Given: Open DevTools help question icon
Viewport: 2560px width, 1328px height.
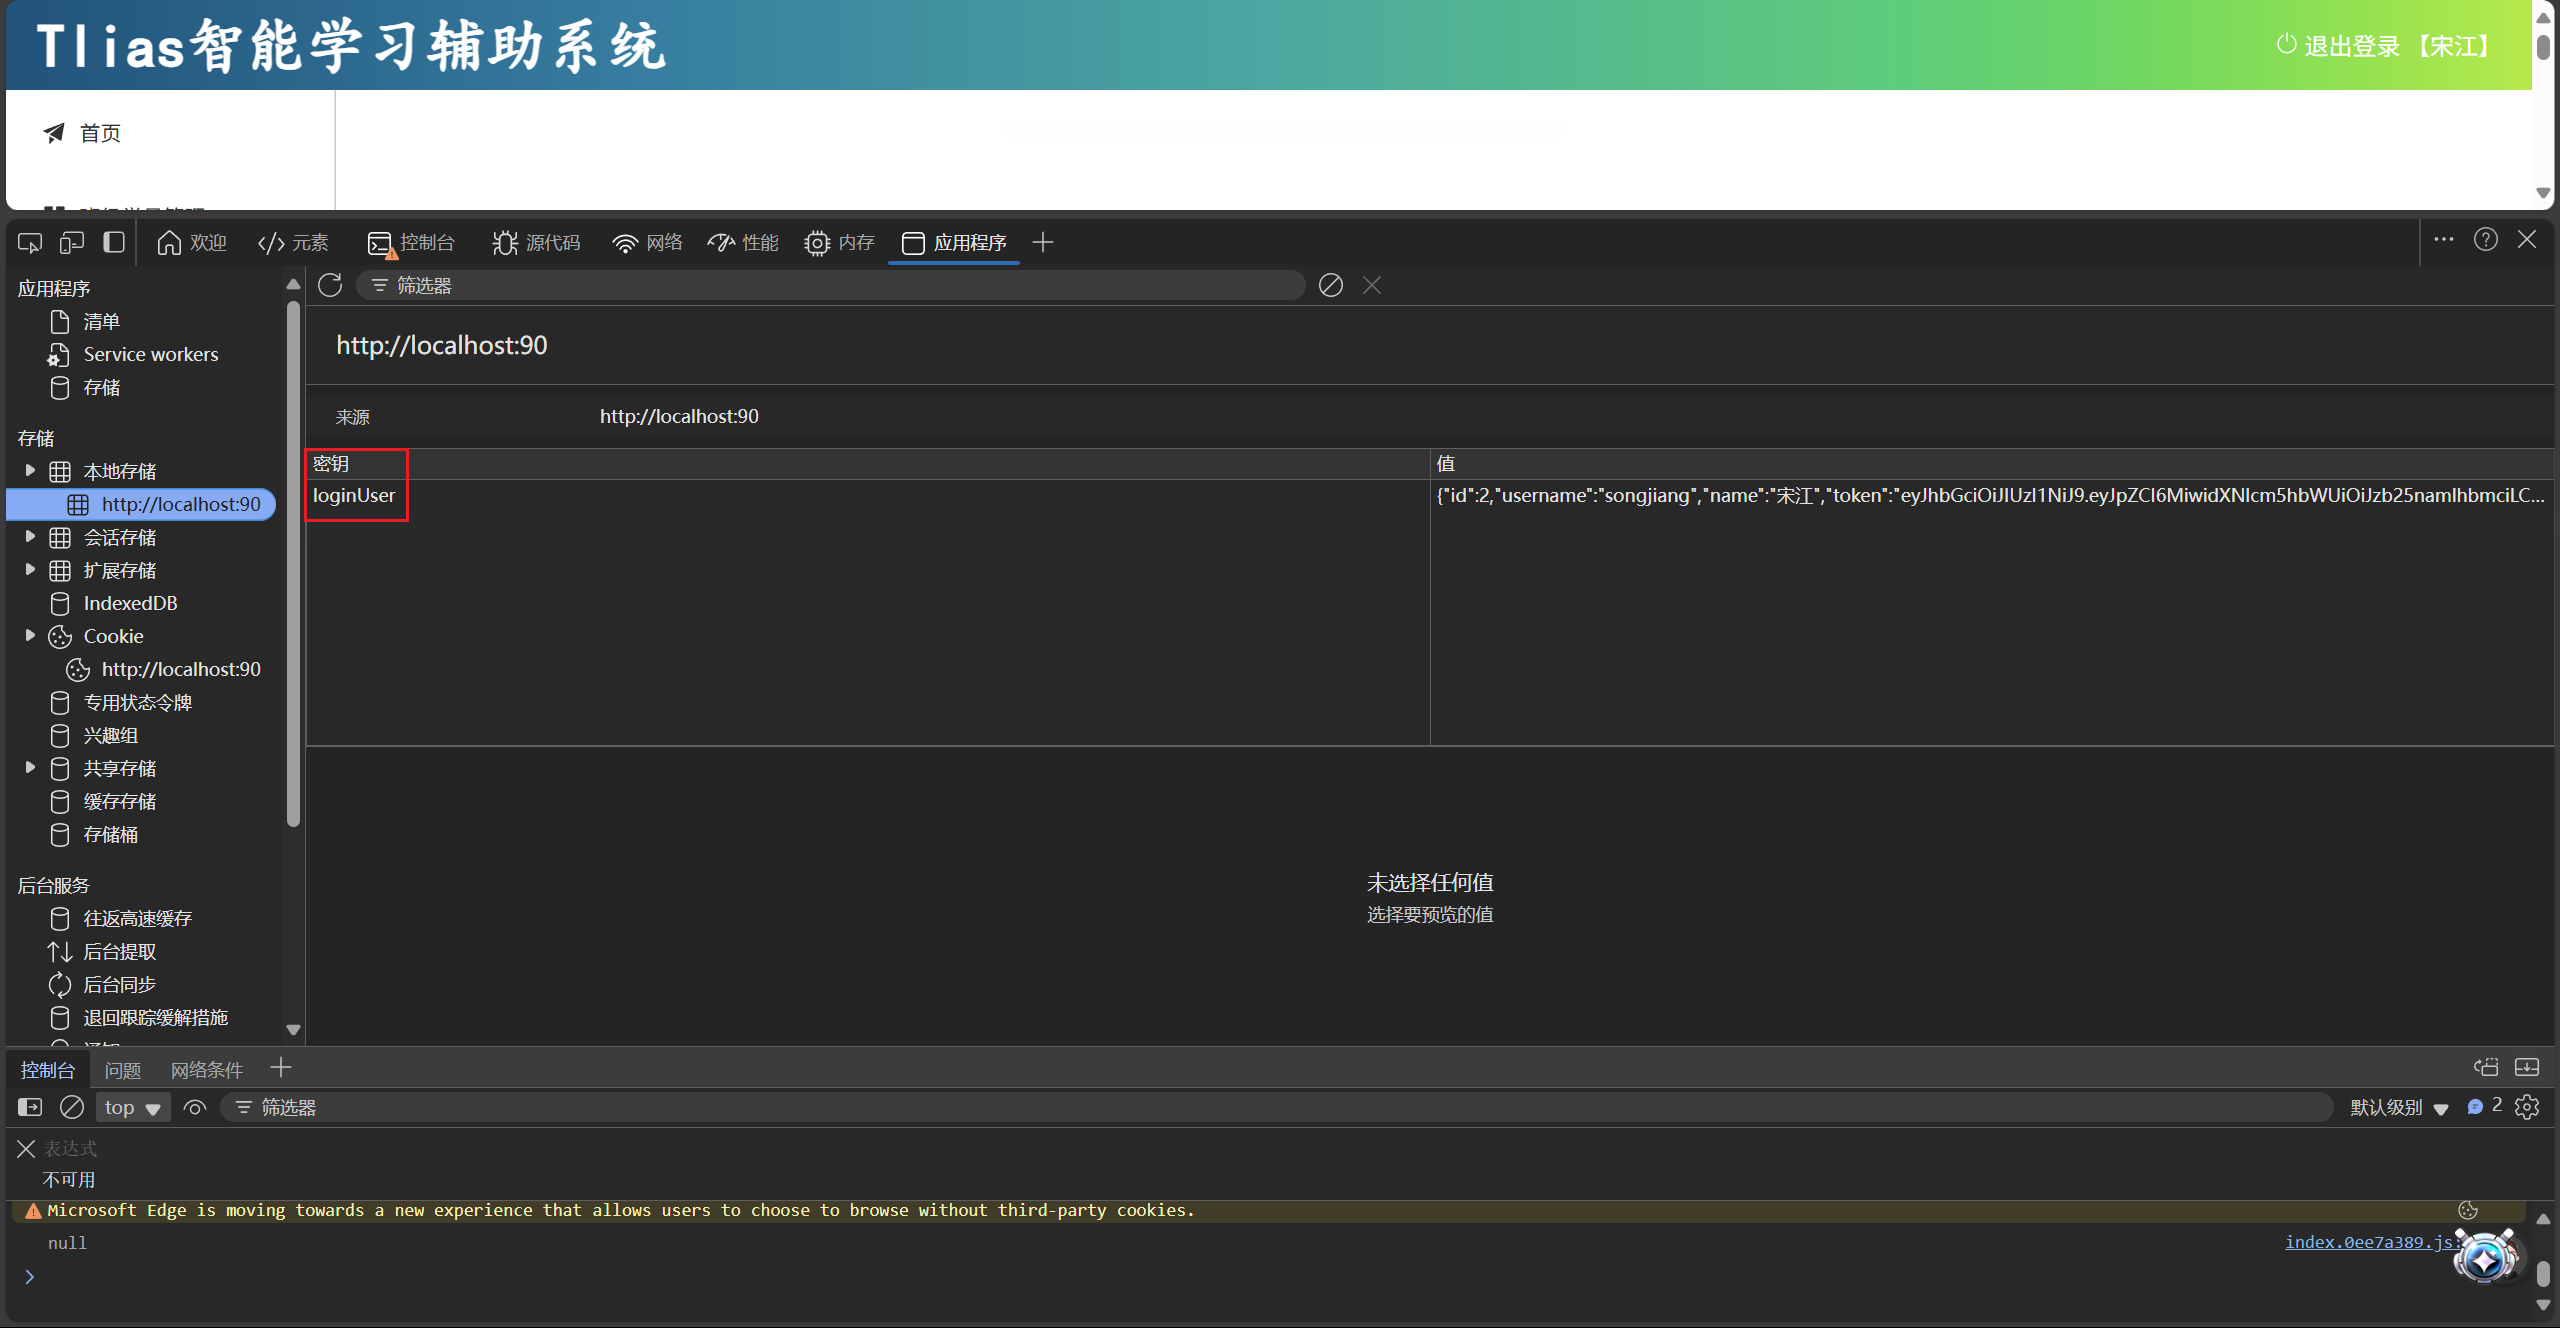Looking at the screenshot, I should tap(2486, 240).
